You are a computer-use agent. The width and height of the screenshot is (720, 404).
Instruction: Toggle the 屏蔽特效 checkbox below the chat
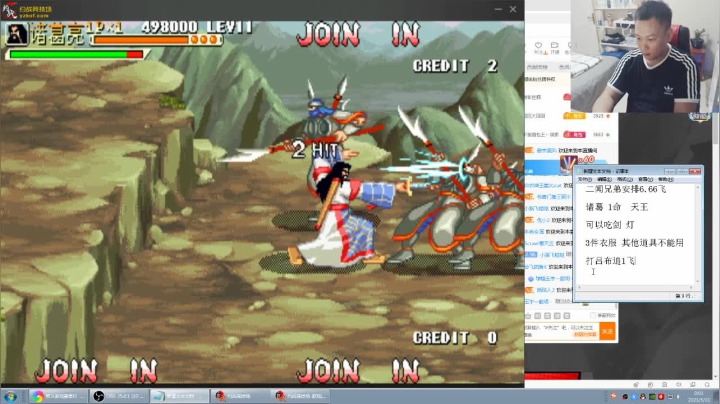coord(593,315)
